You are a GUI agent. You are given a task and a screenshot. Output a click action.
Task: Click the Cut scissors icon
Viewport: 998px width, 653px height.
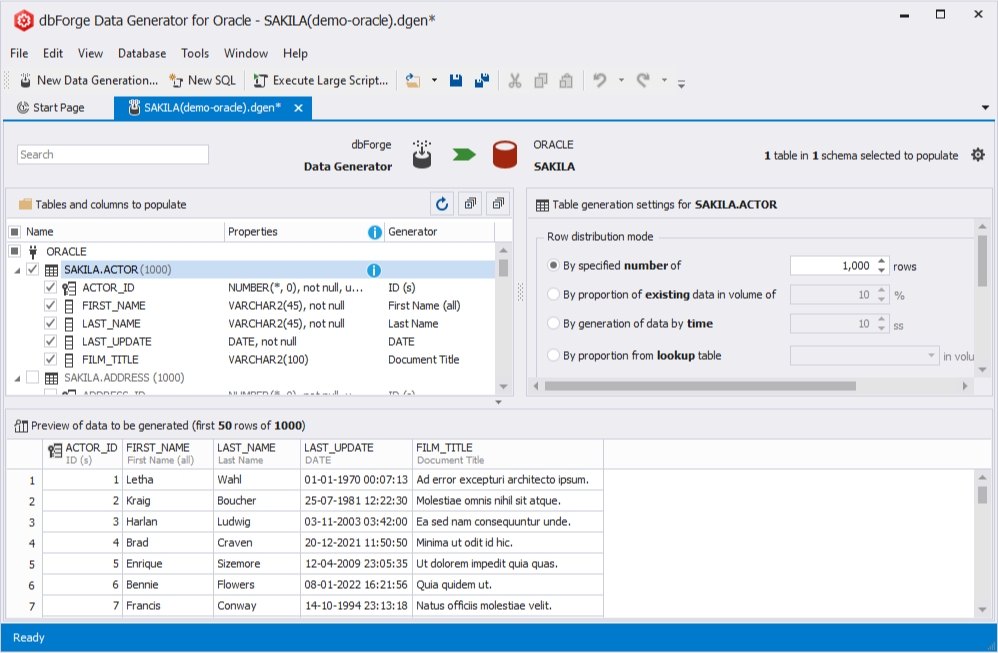pyautogui.click(x=515, y=81)
